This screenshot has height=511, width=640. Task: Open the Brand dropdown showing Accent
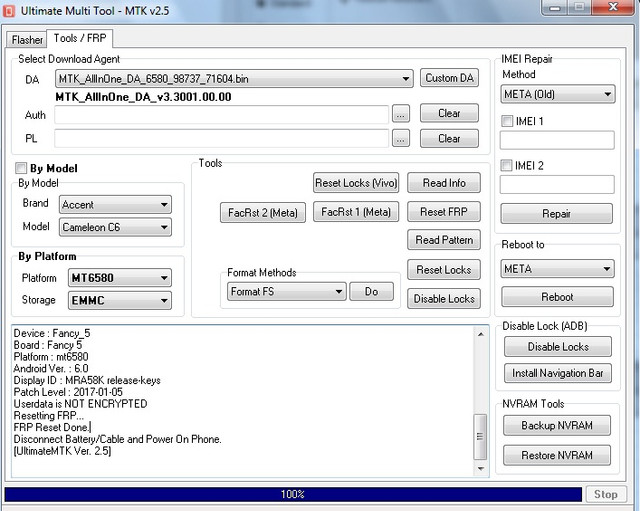click(116, 204)
